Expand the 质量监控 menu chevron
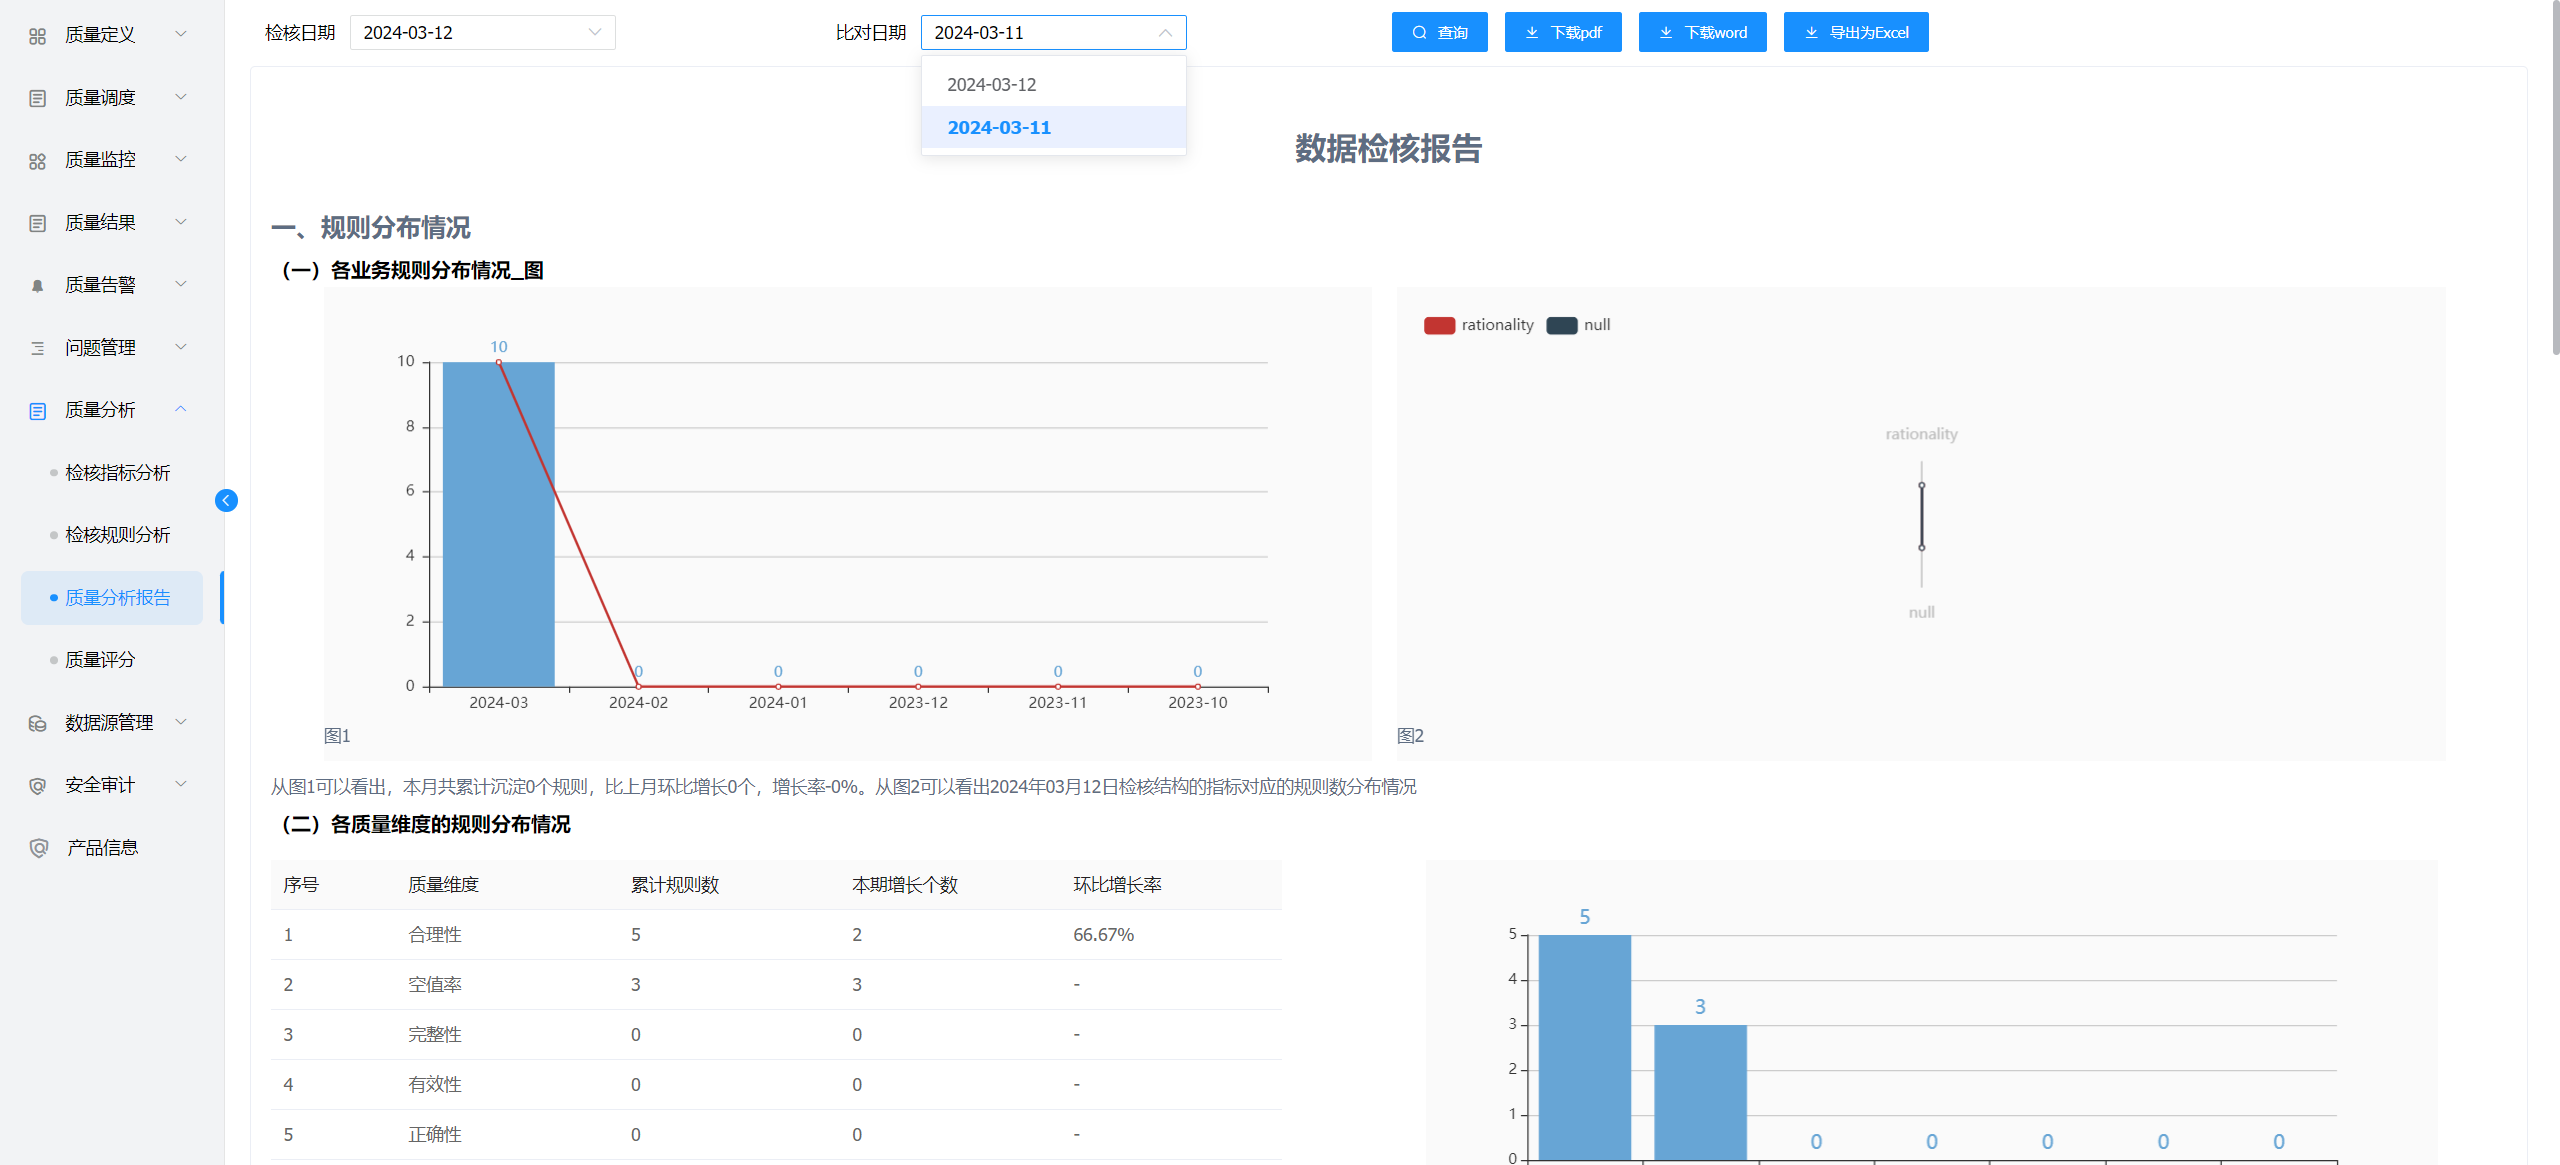This screenshot has width=2560, height=1165. [181, 159]
